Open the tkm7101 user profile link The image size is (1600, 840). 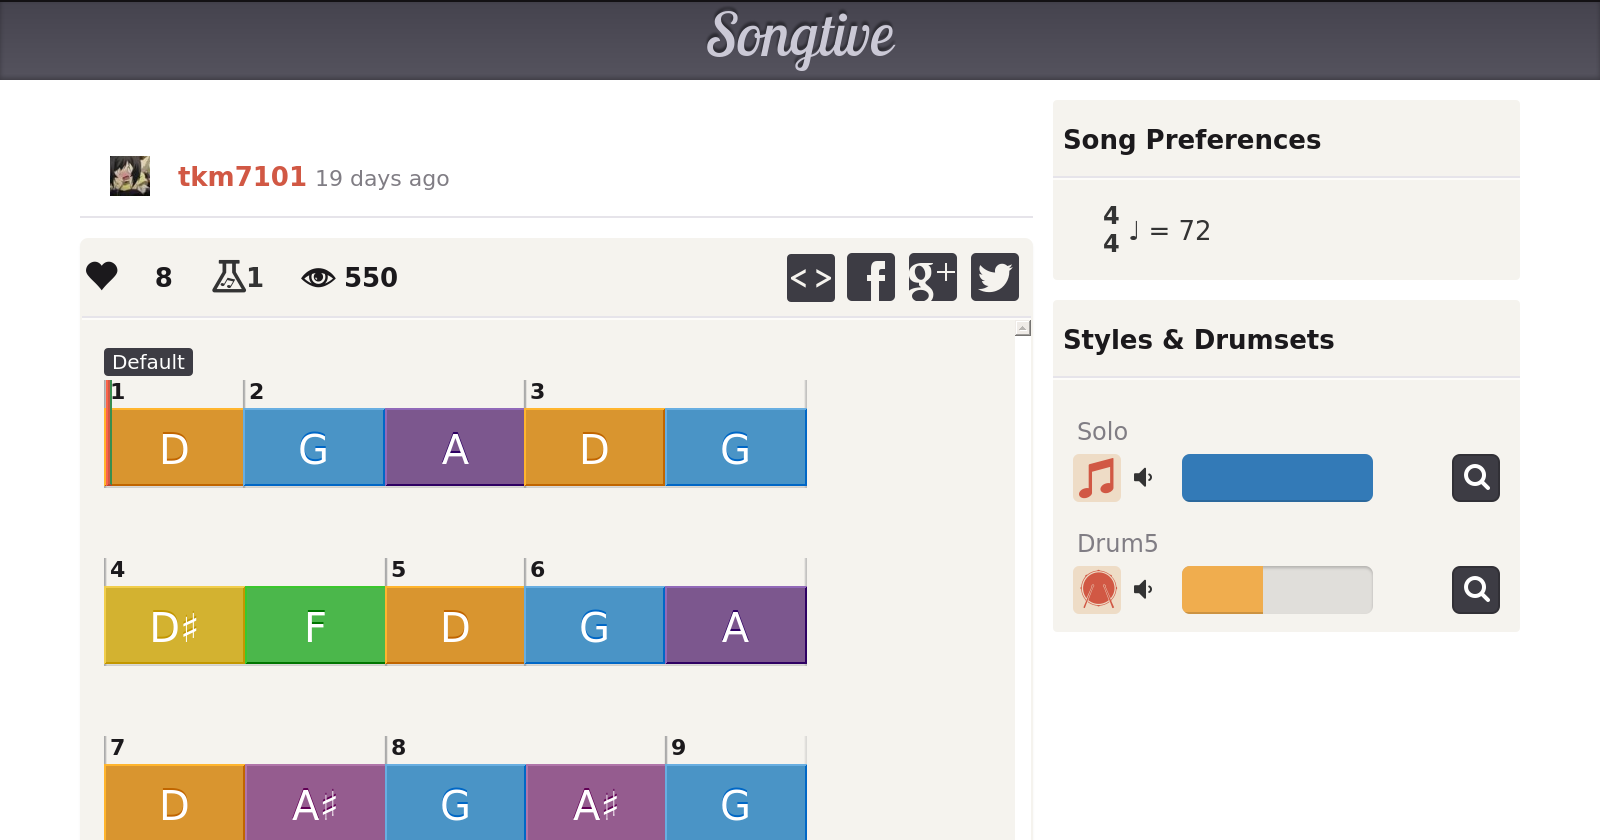(241, 177)
